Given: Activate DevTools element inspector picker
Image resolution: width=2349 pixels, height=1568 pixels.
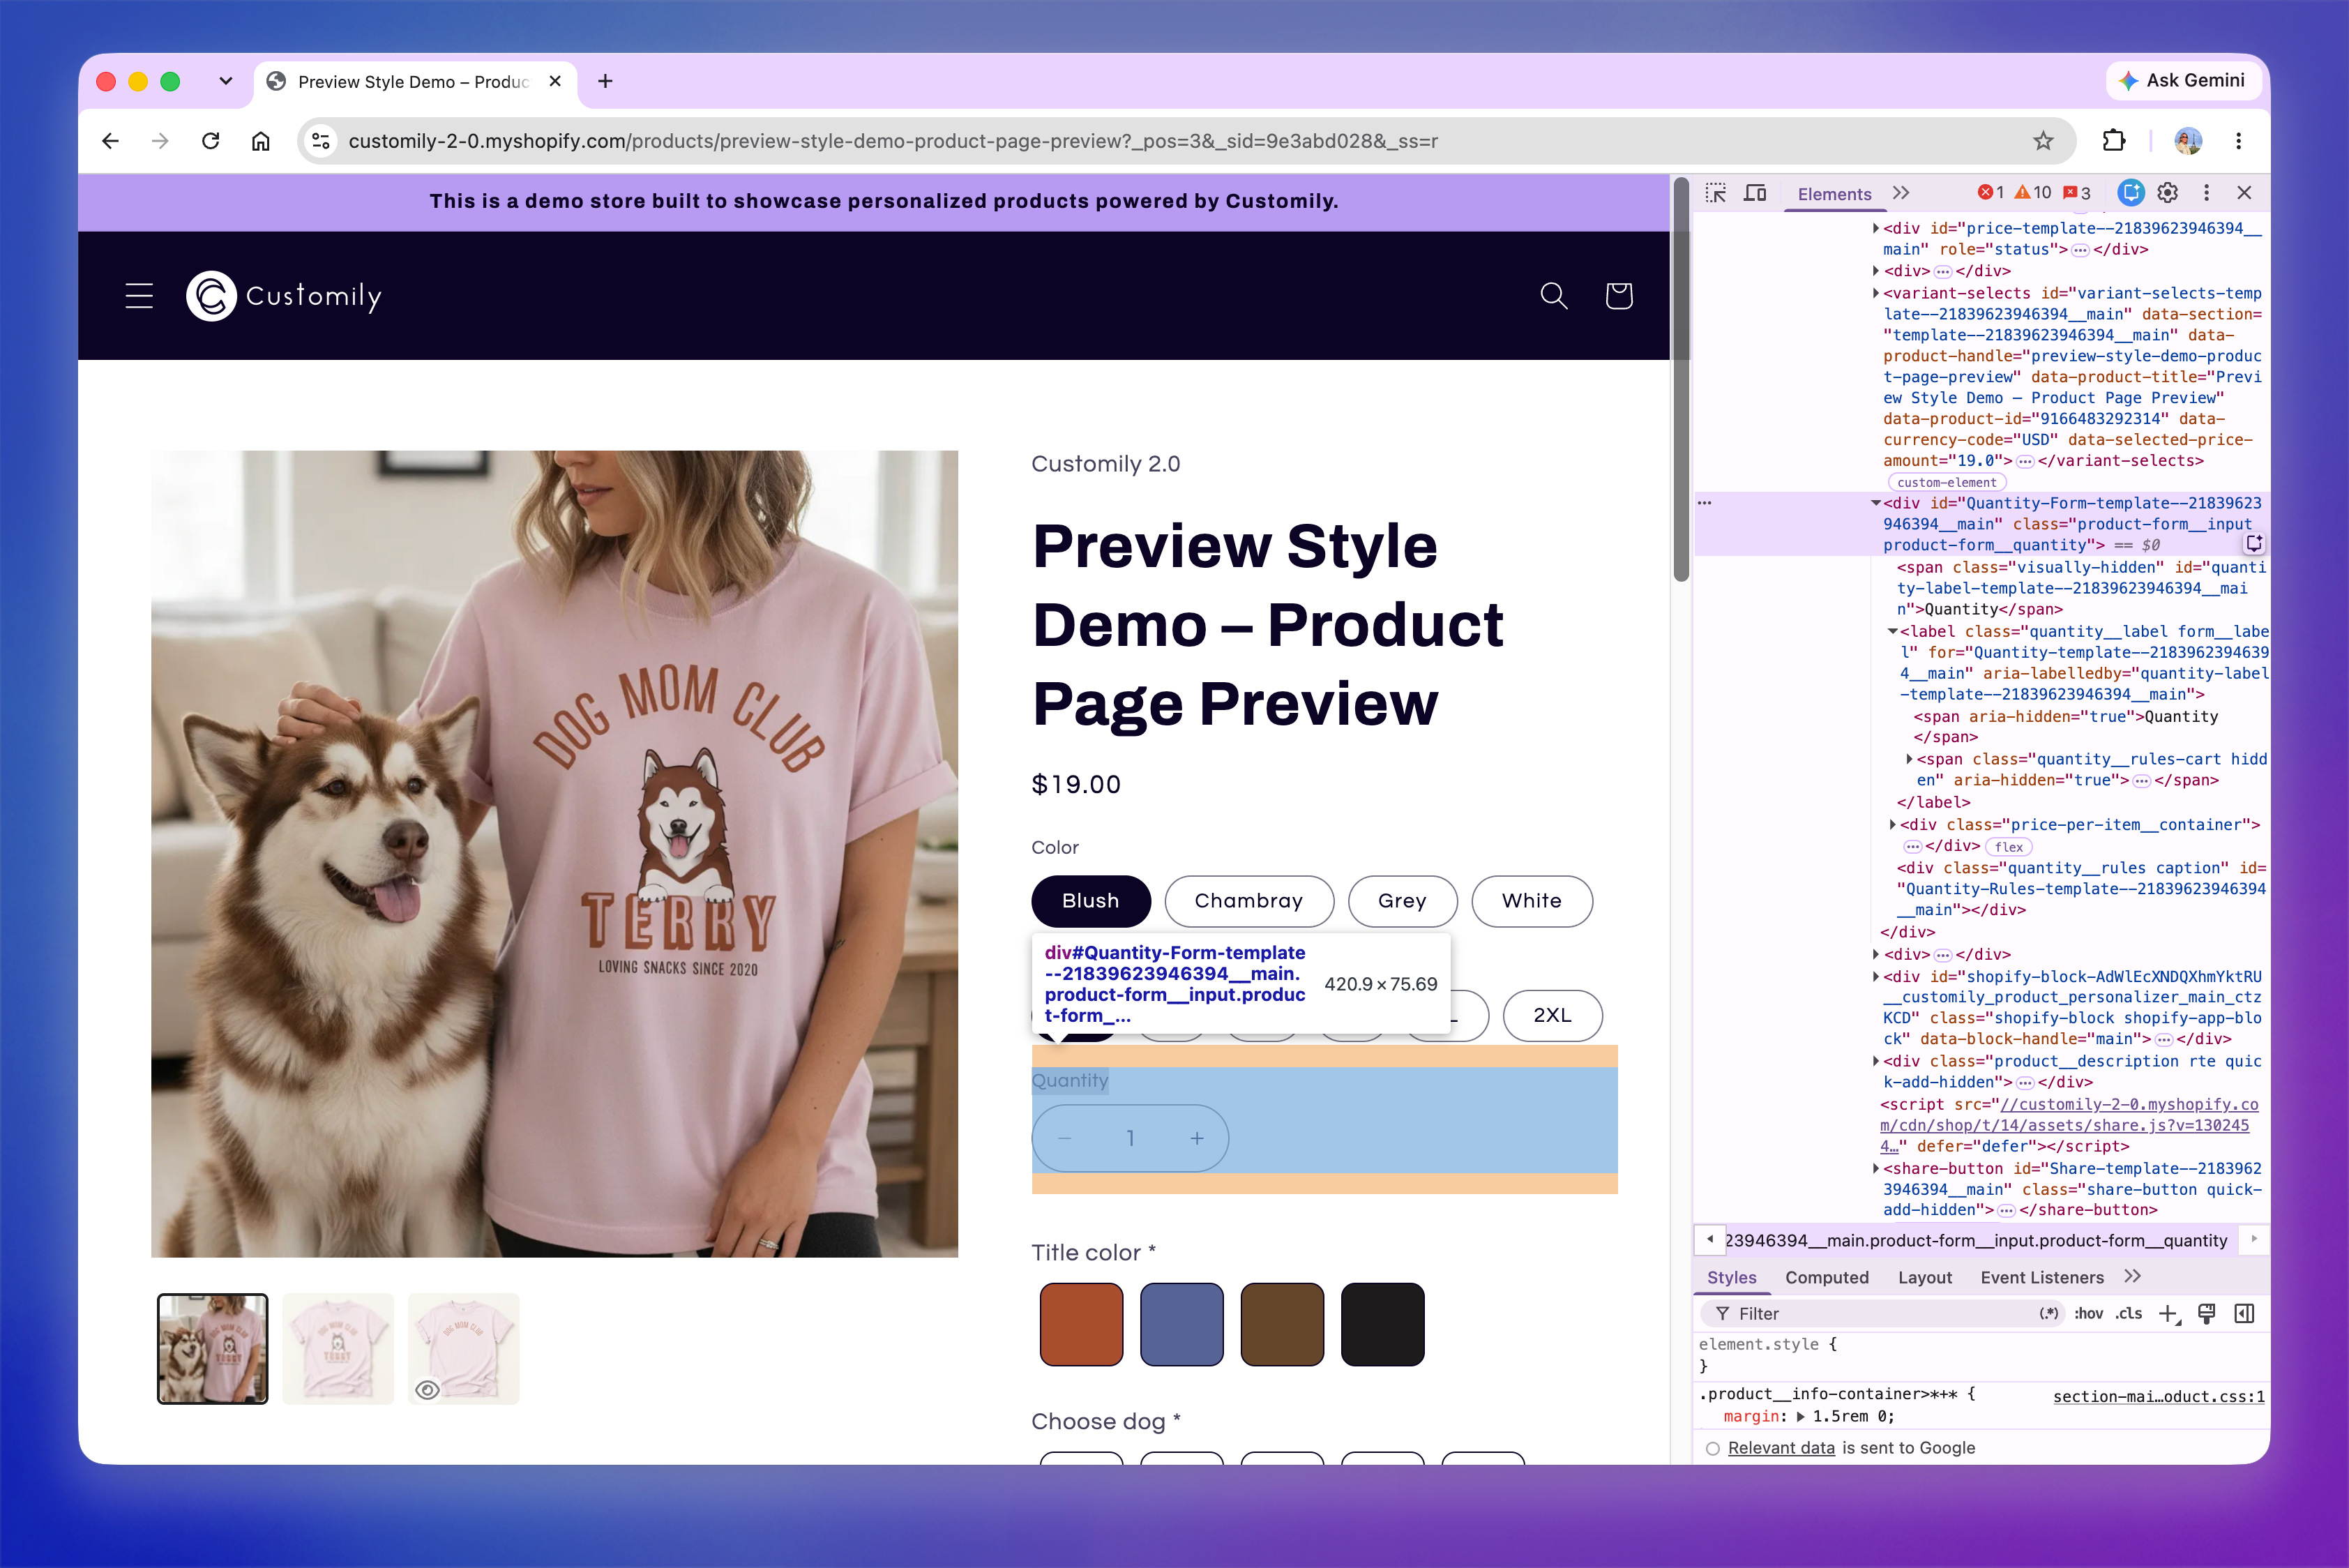Looking at the screenshot, I should [1716, 193].
